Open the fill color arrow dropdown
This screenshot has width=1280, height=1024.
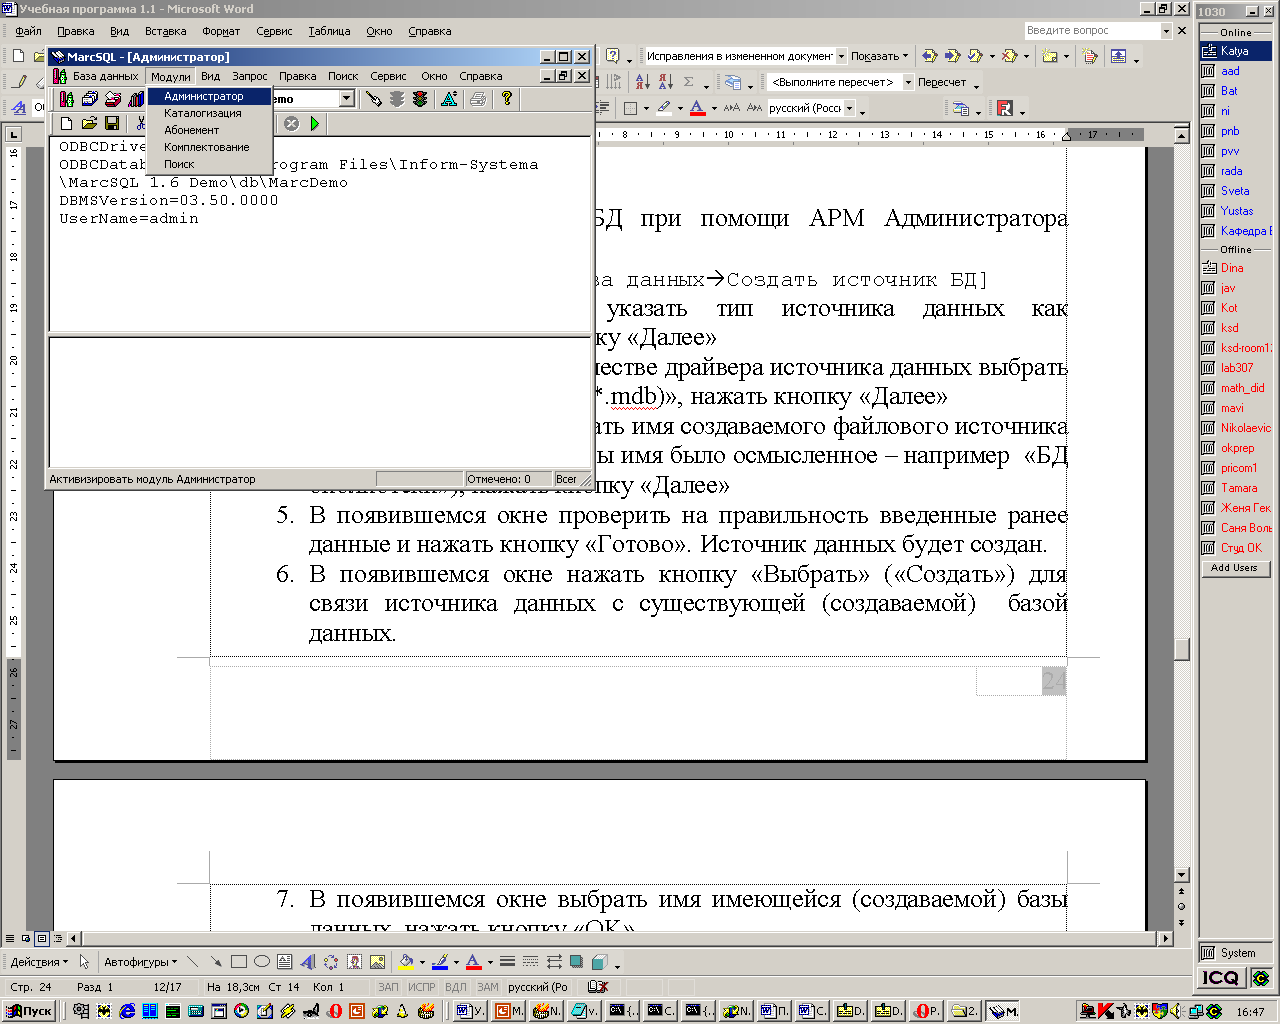pos(422,962)
